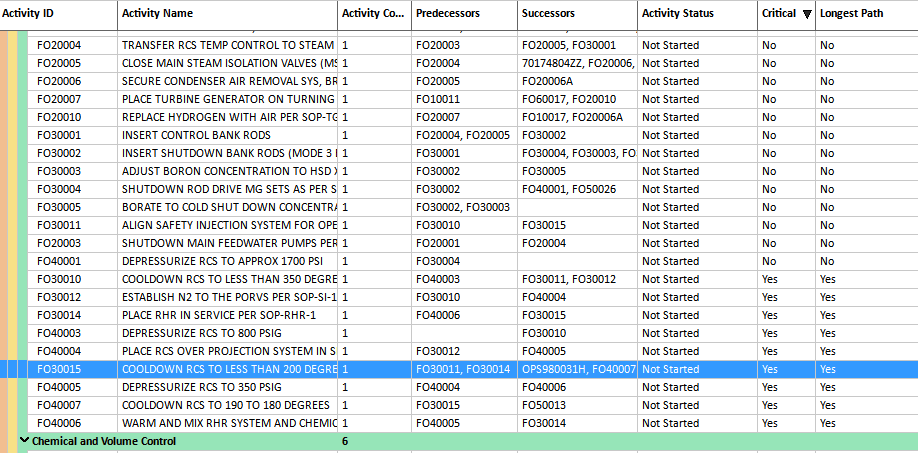The height and width of the screenshot is (453, 918).
Task: Select activity ID FO20003
Action: click(x=59, y=243)
